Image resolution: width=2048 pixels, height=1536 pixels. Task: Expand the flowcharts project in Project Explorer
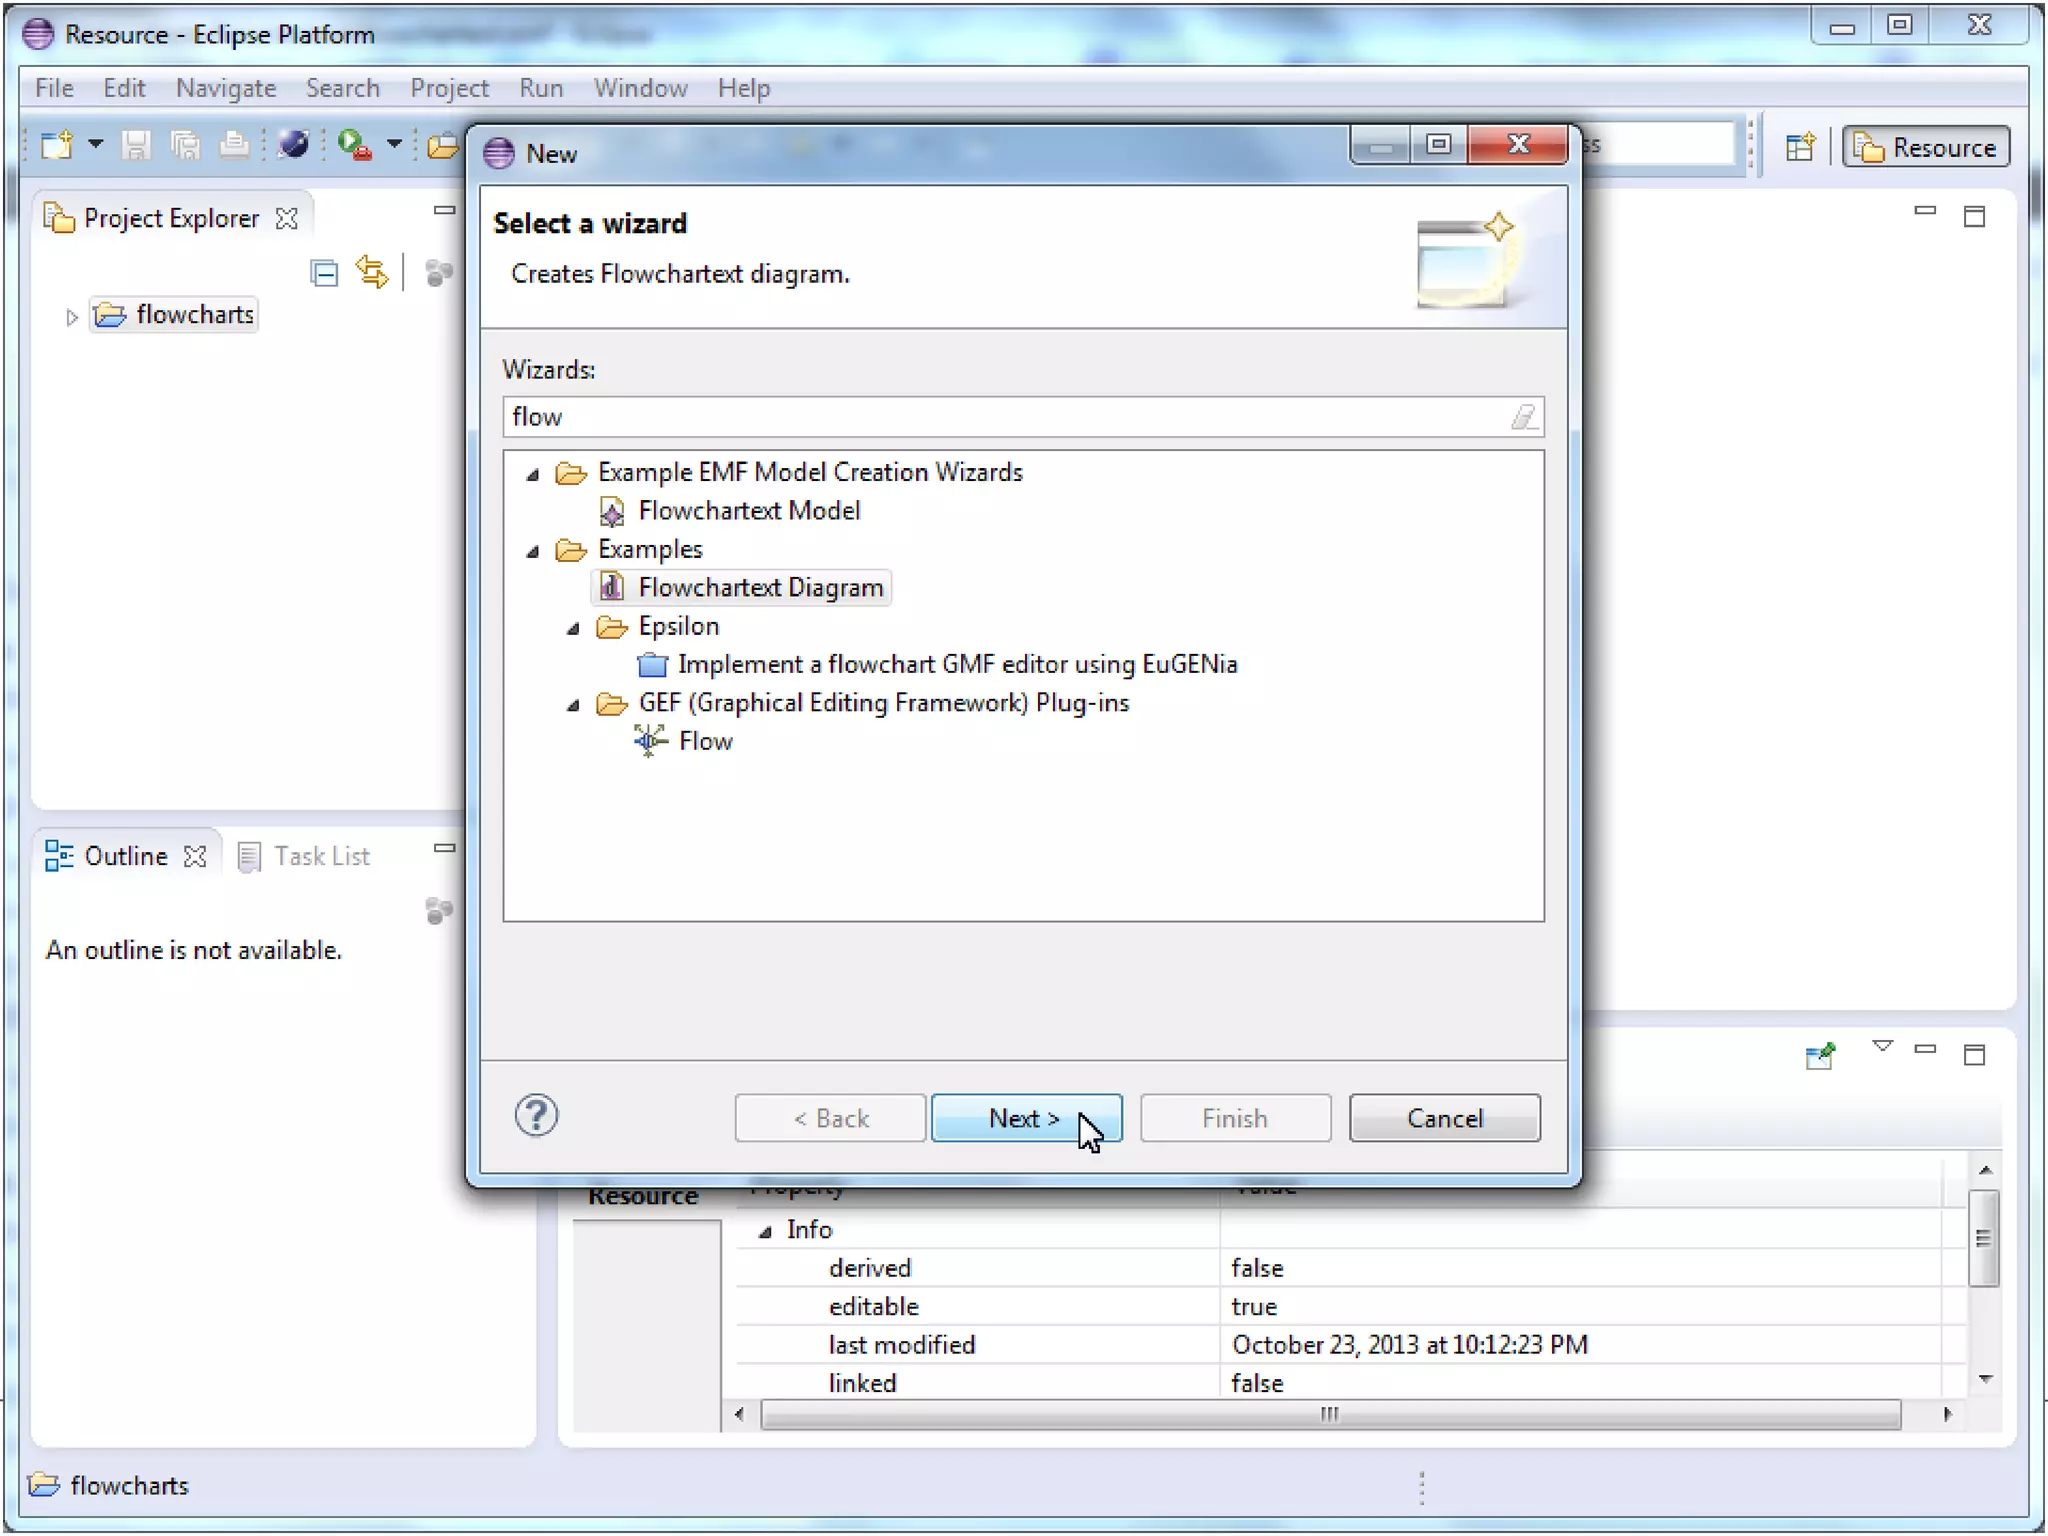click(71, 317)
